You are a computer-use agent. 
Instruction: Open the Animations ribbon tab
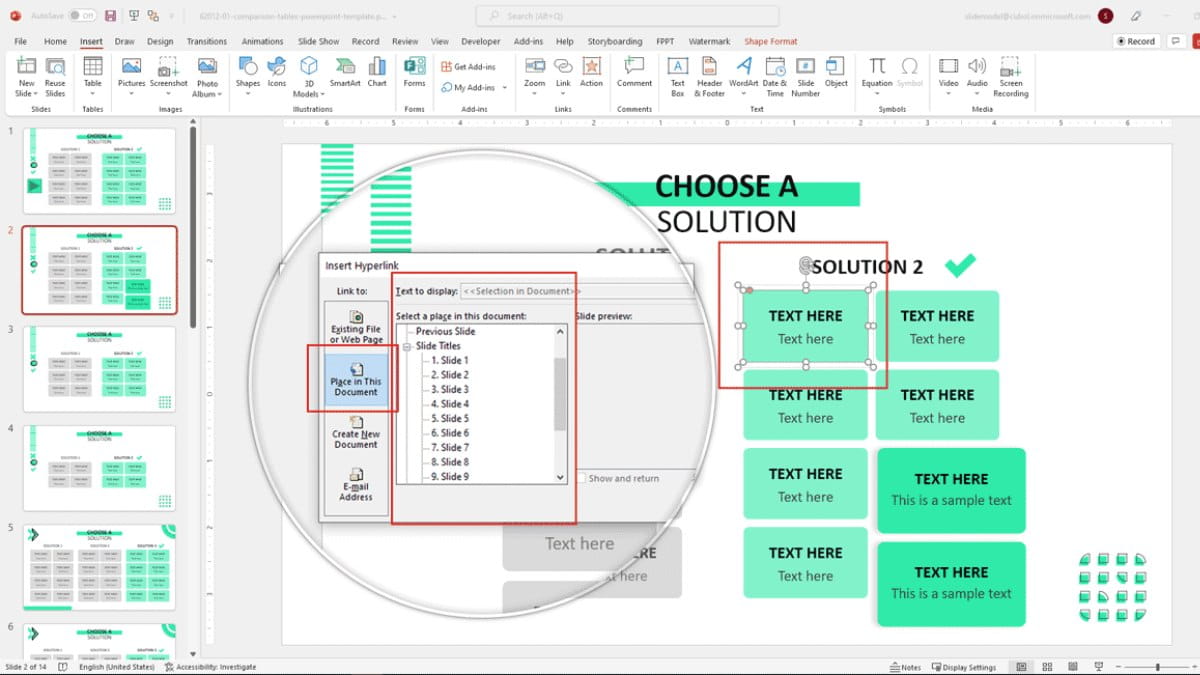click(262, 41)
